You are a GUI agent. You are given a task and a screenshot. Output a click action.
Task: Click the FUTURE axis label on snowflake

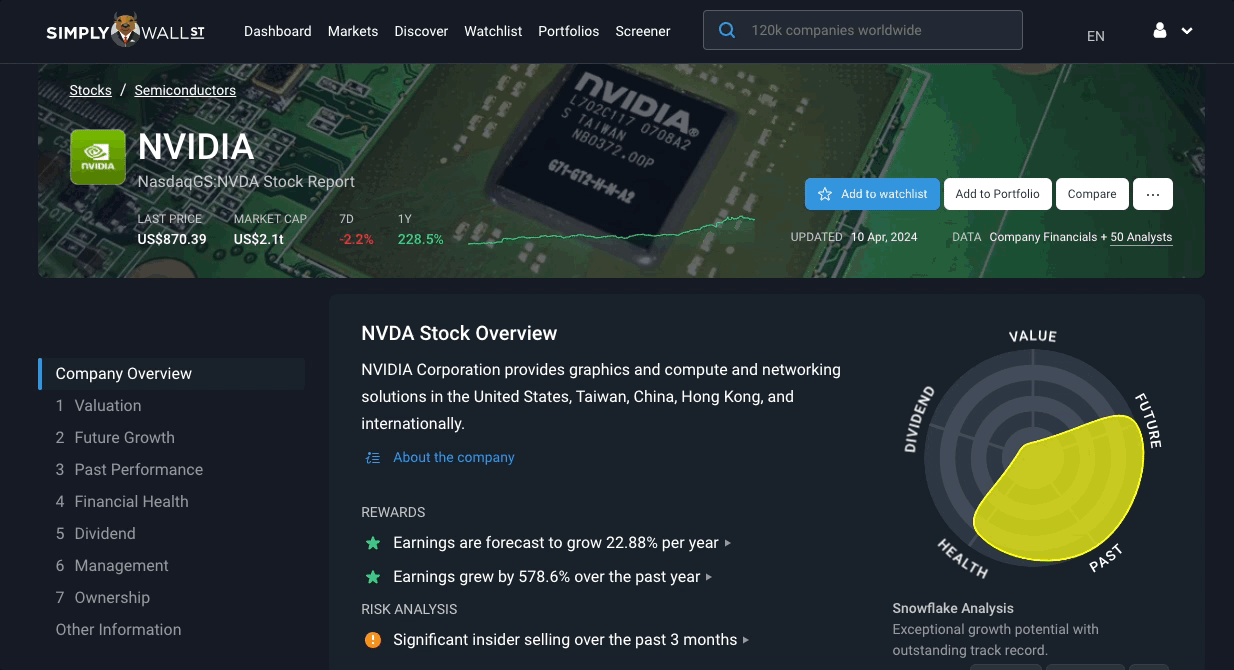1148,420
